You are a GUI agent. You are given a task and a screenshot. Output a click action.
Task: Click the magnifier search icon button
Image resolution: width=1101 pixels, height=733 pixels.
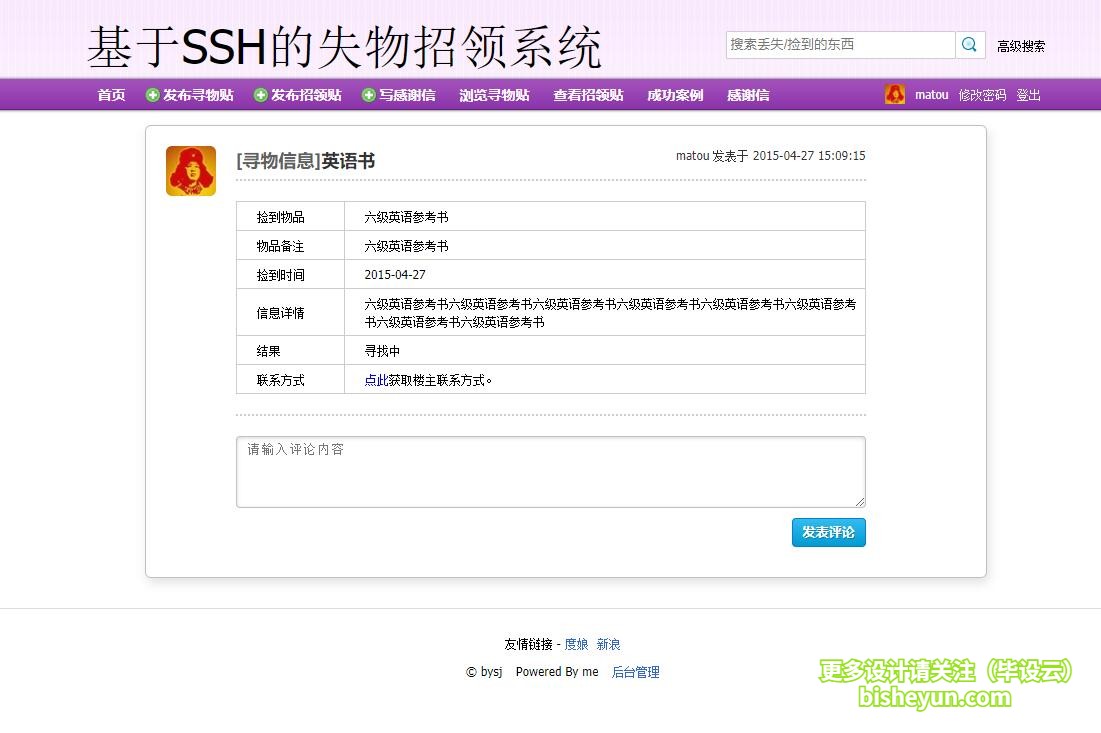[x=969, y=45]
